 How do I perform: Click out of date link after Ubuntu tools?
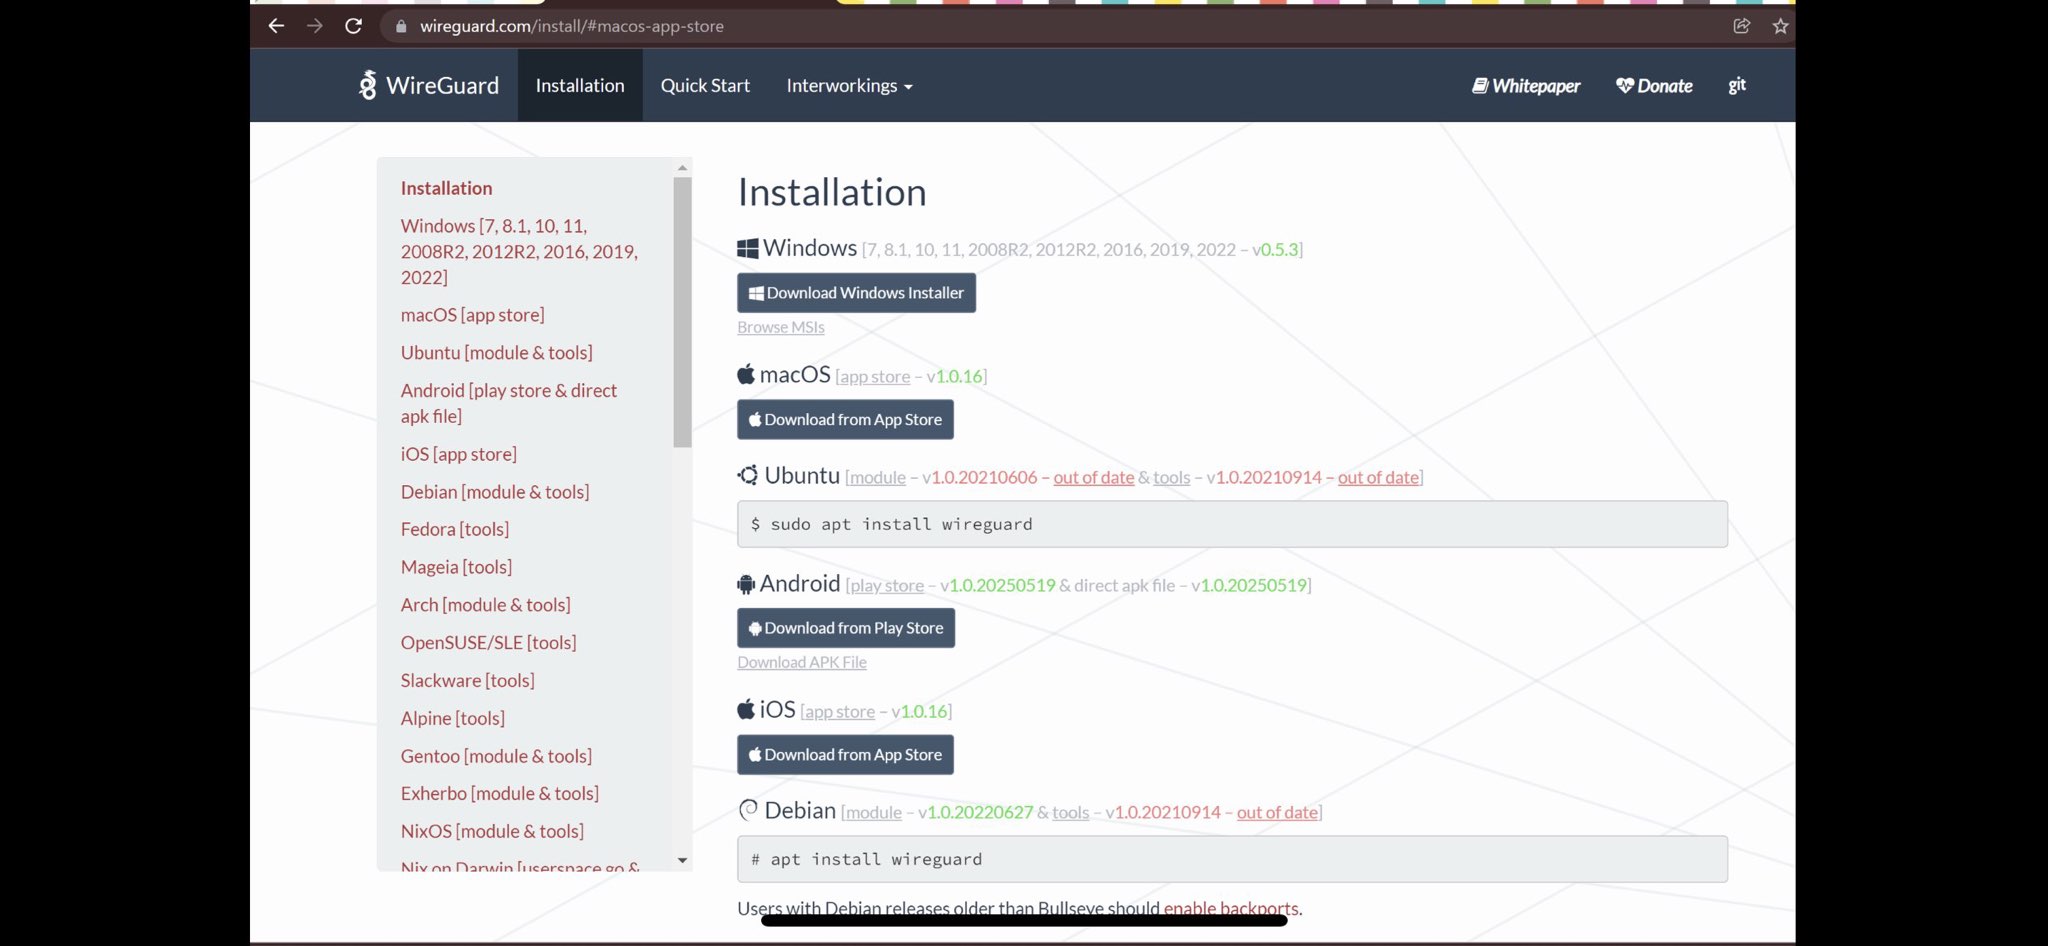point(1378,478)
